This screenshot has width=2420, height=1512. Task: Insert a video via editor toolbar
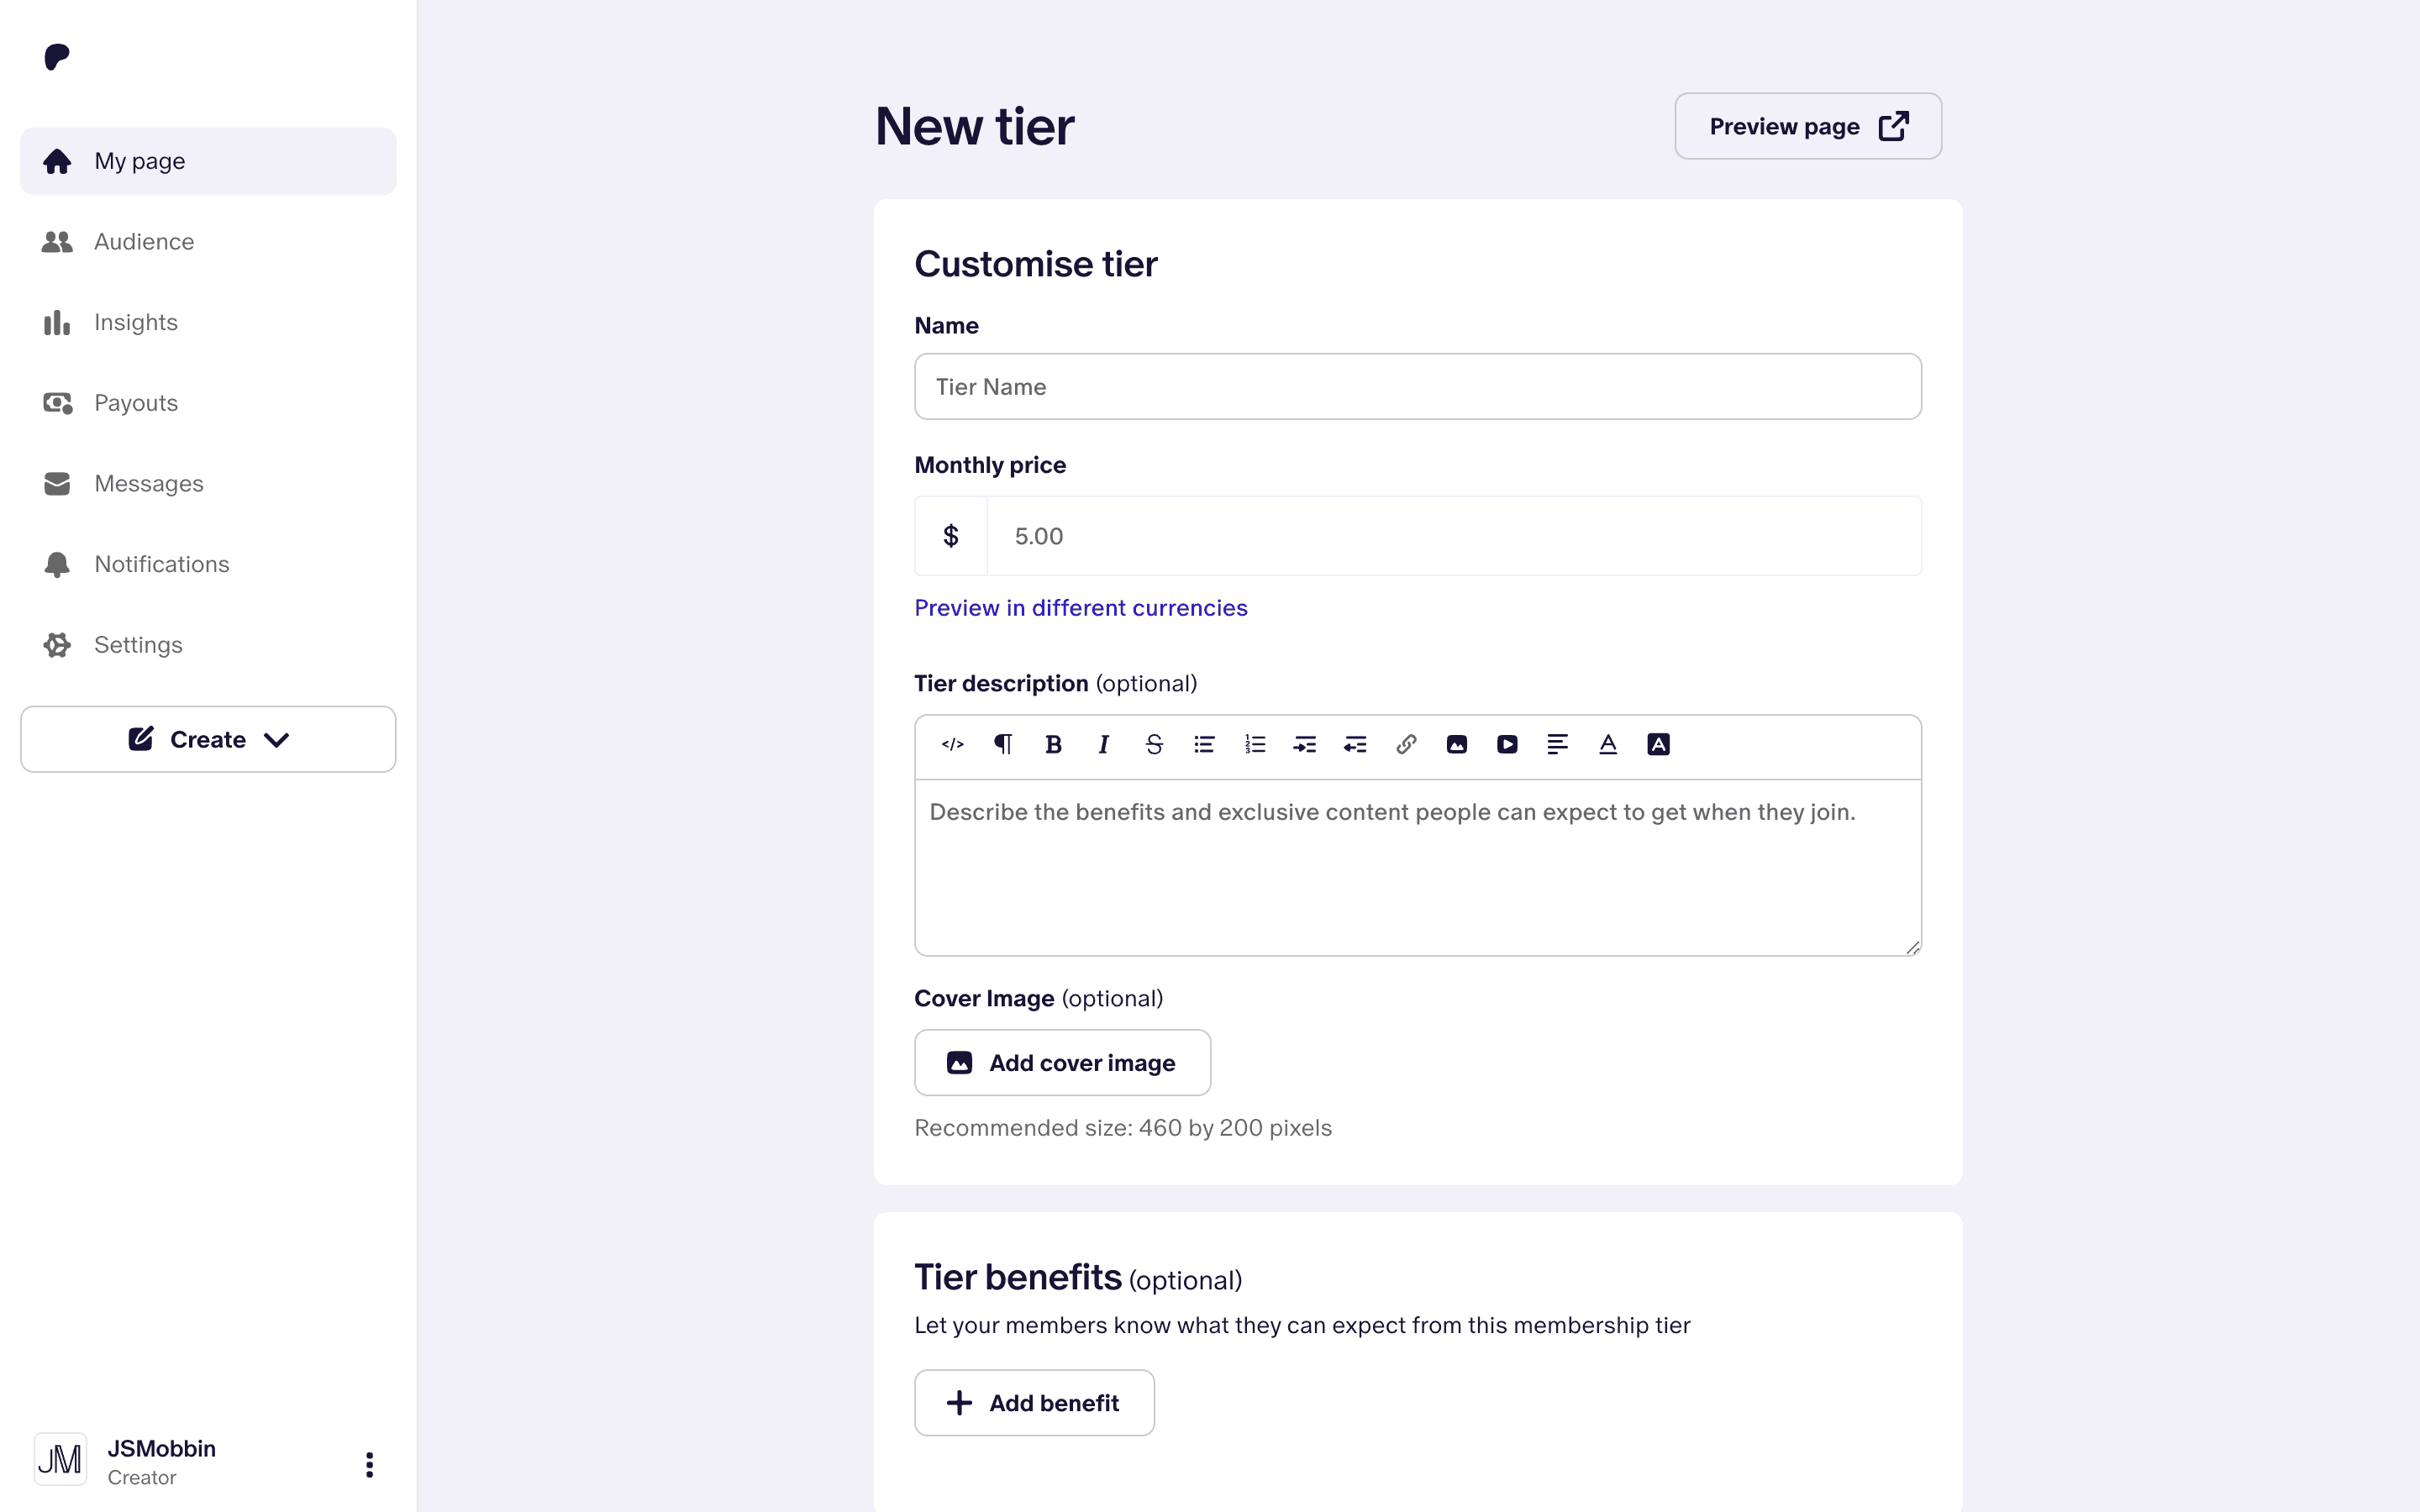[1507, 744]
